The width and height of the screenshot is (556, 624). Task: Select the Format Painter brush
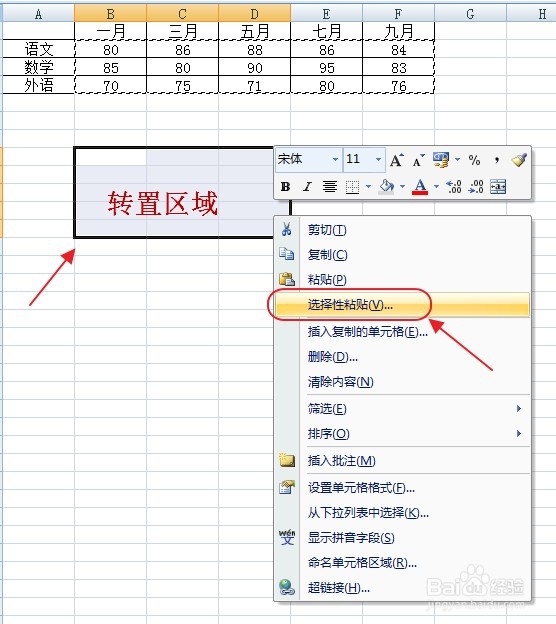[x=519, y=160]
